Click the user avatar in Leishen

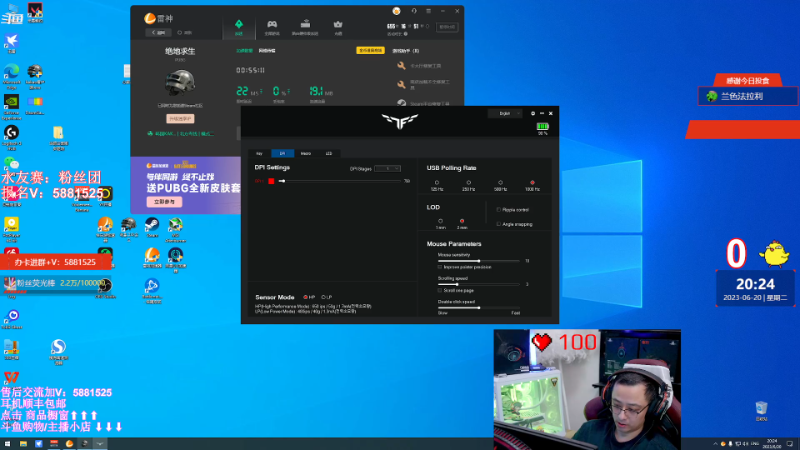click(396, 11)
